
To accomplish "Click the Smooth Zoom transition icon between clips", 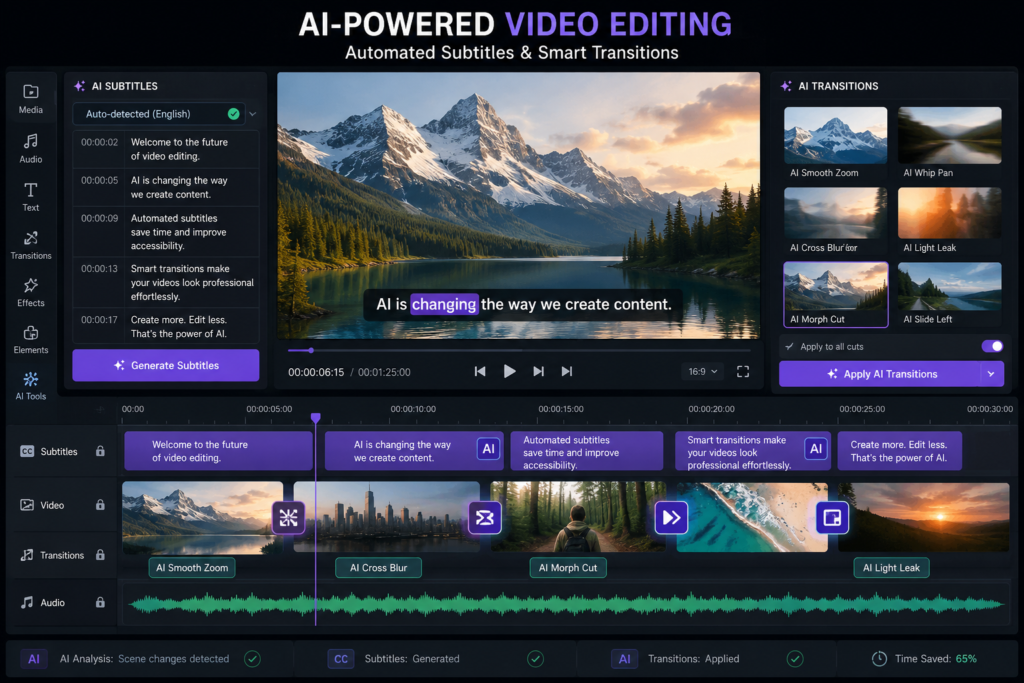I will click(x=289, y=518).
